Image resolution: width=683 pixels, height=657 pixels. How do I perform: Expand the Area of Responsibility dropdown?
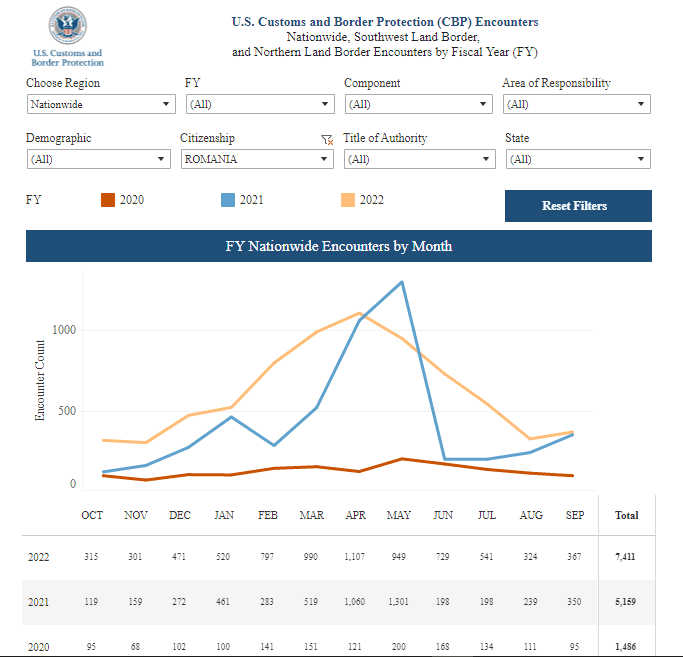(576, 104)
